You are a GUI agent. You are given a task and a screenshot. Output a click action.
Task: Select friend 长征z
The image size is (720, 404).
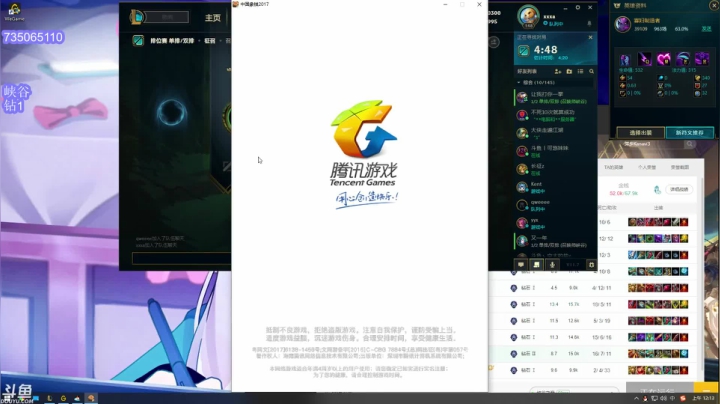[555, 169]
